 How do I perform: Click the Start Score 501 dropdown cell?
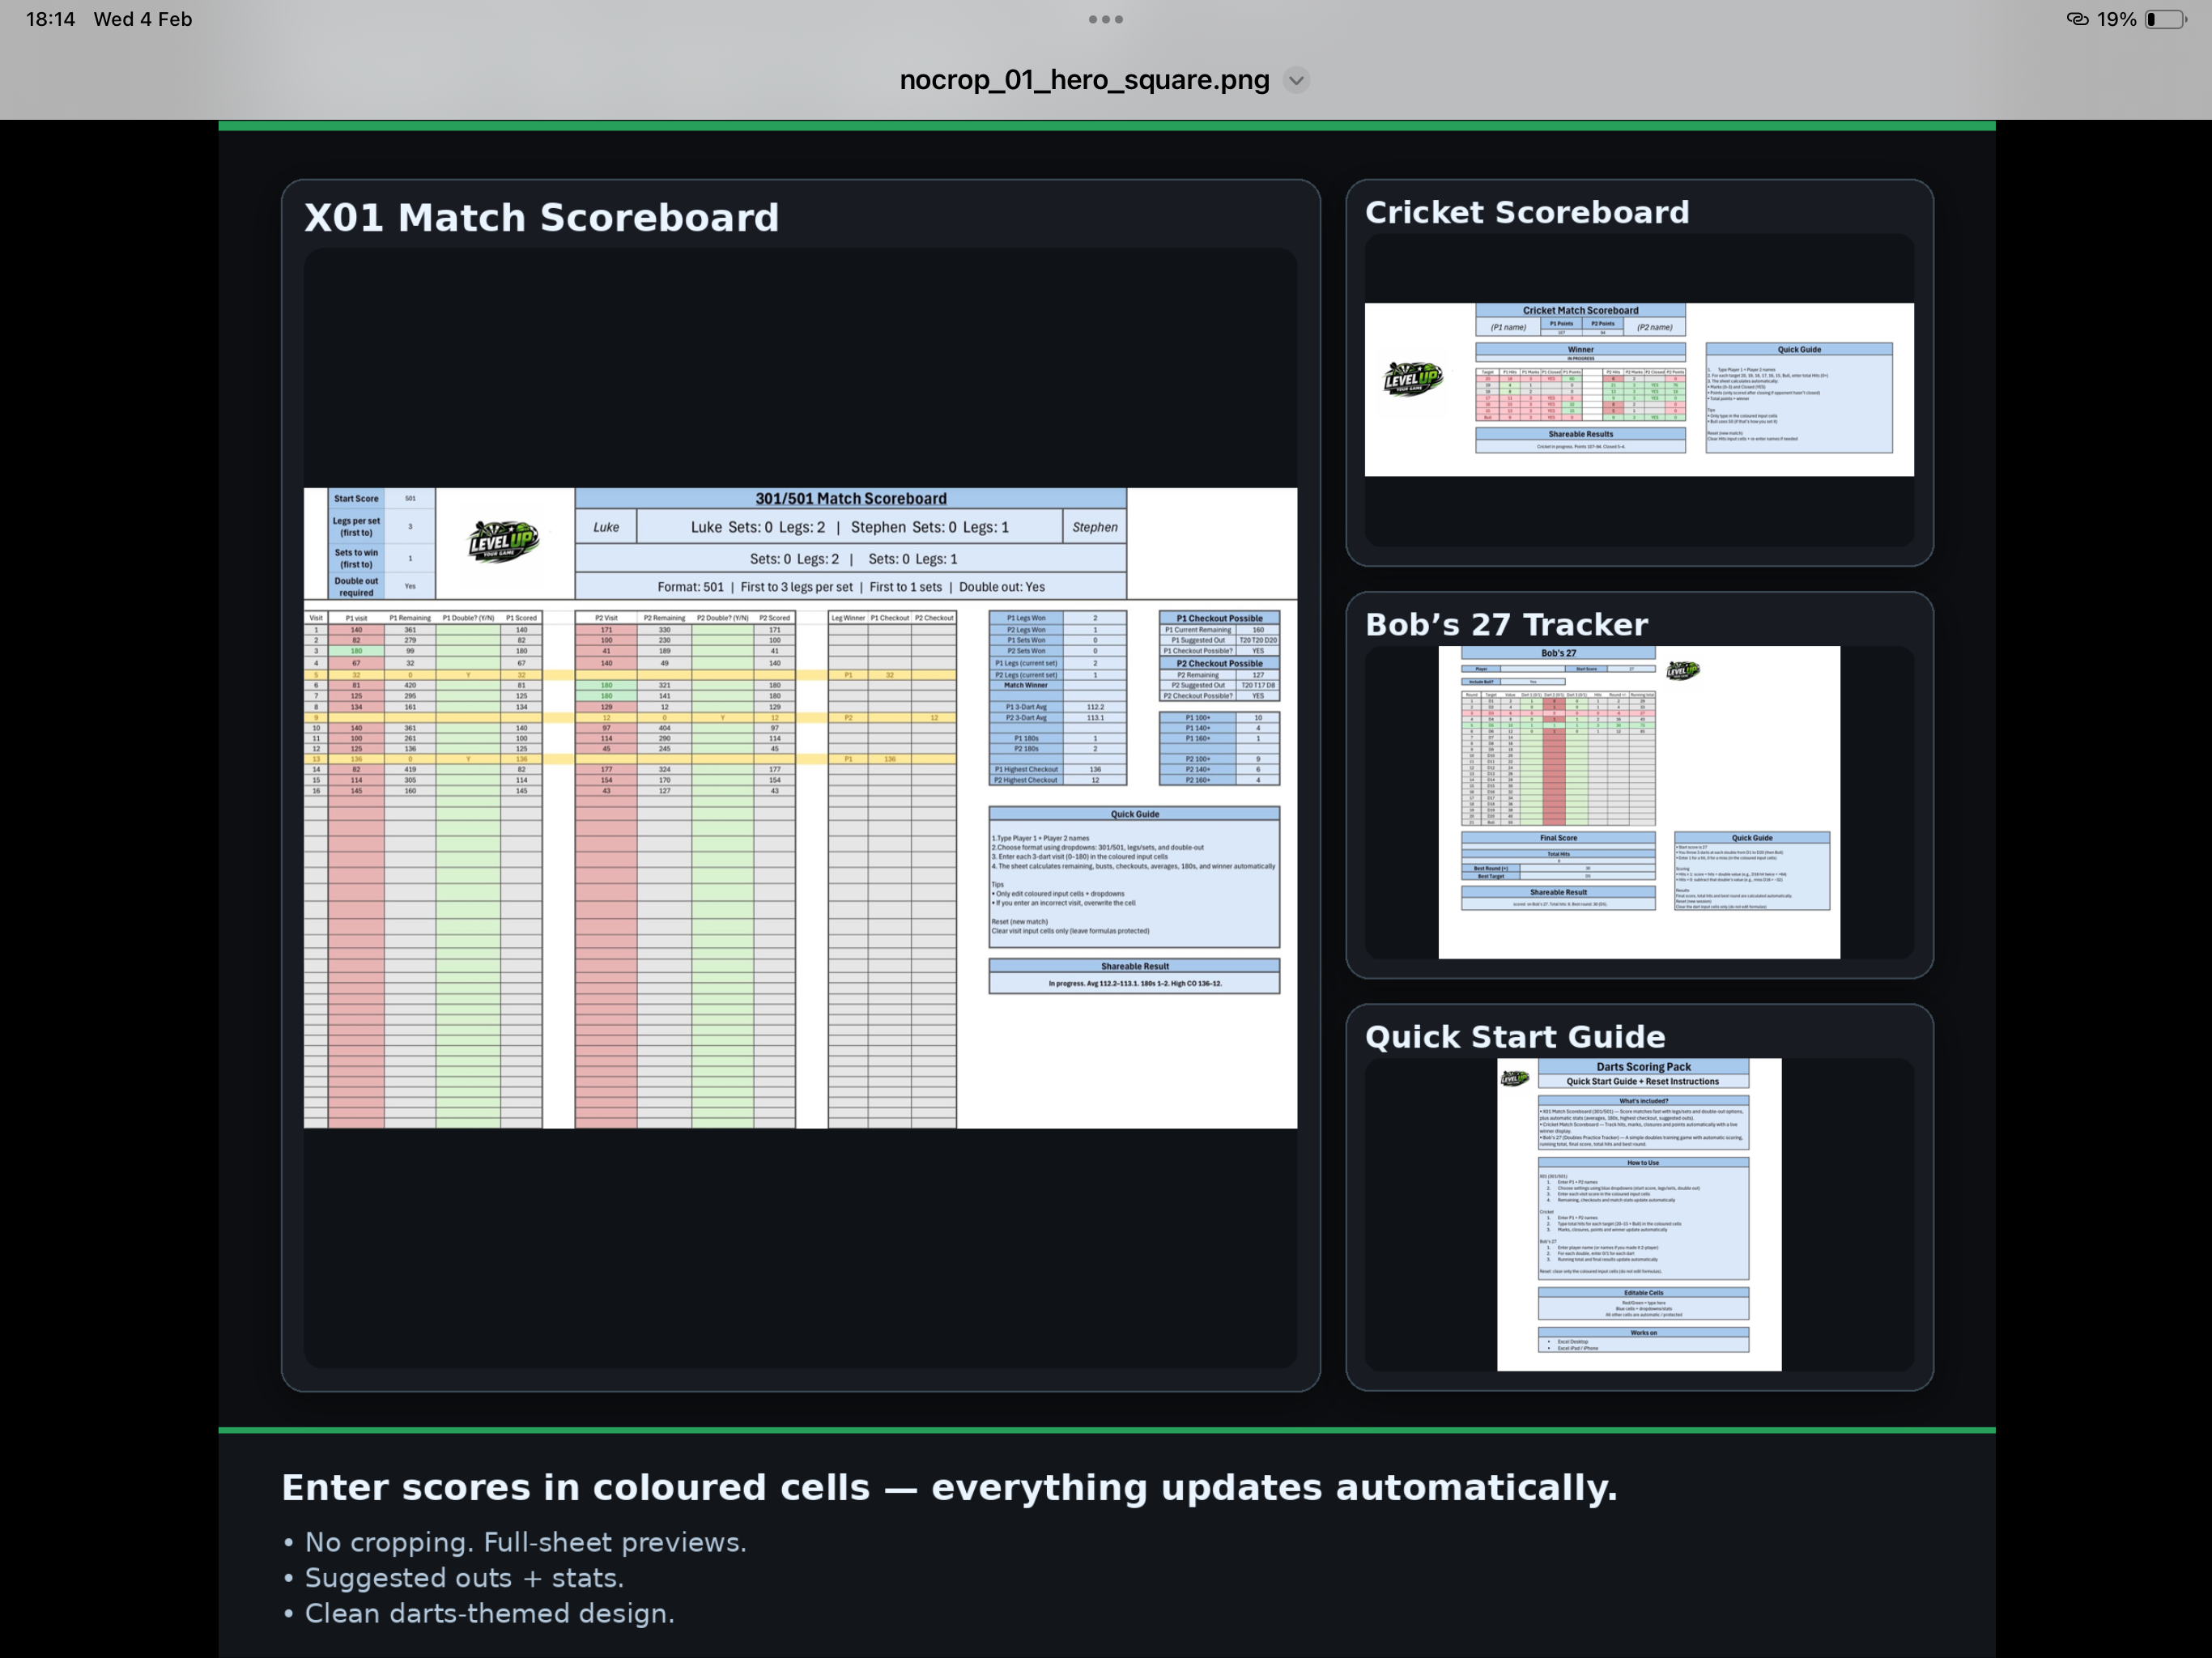(x=410, y=498)
